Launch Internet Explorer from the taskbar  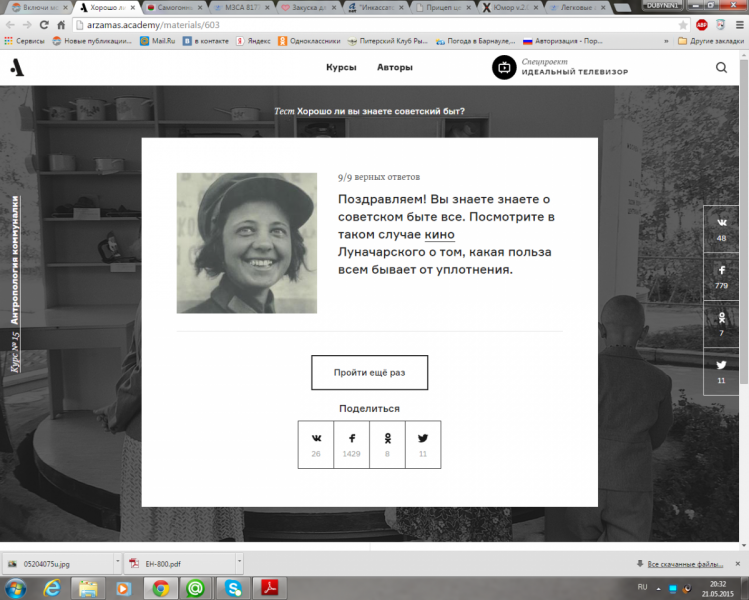(52, 588)
